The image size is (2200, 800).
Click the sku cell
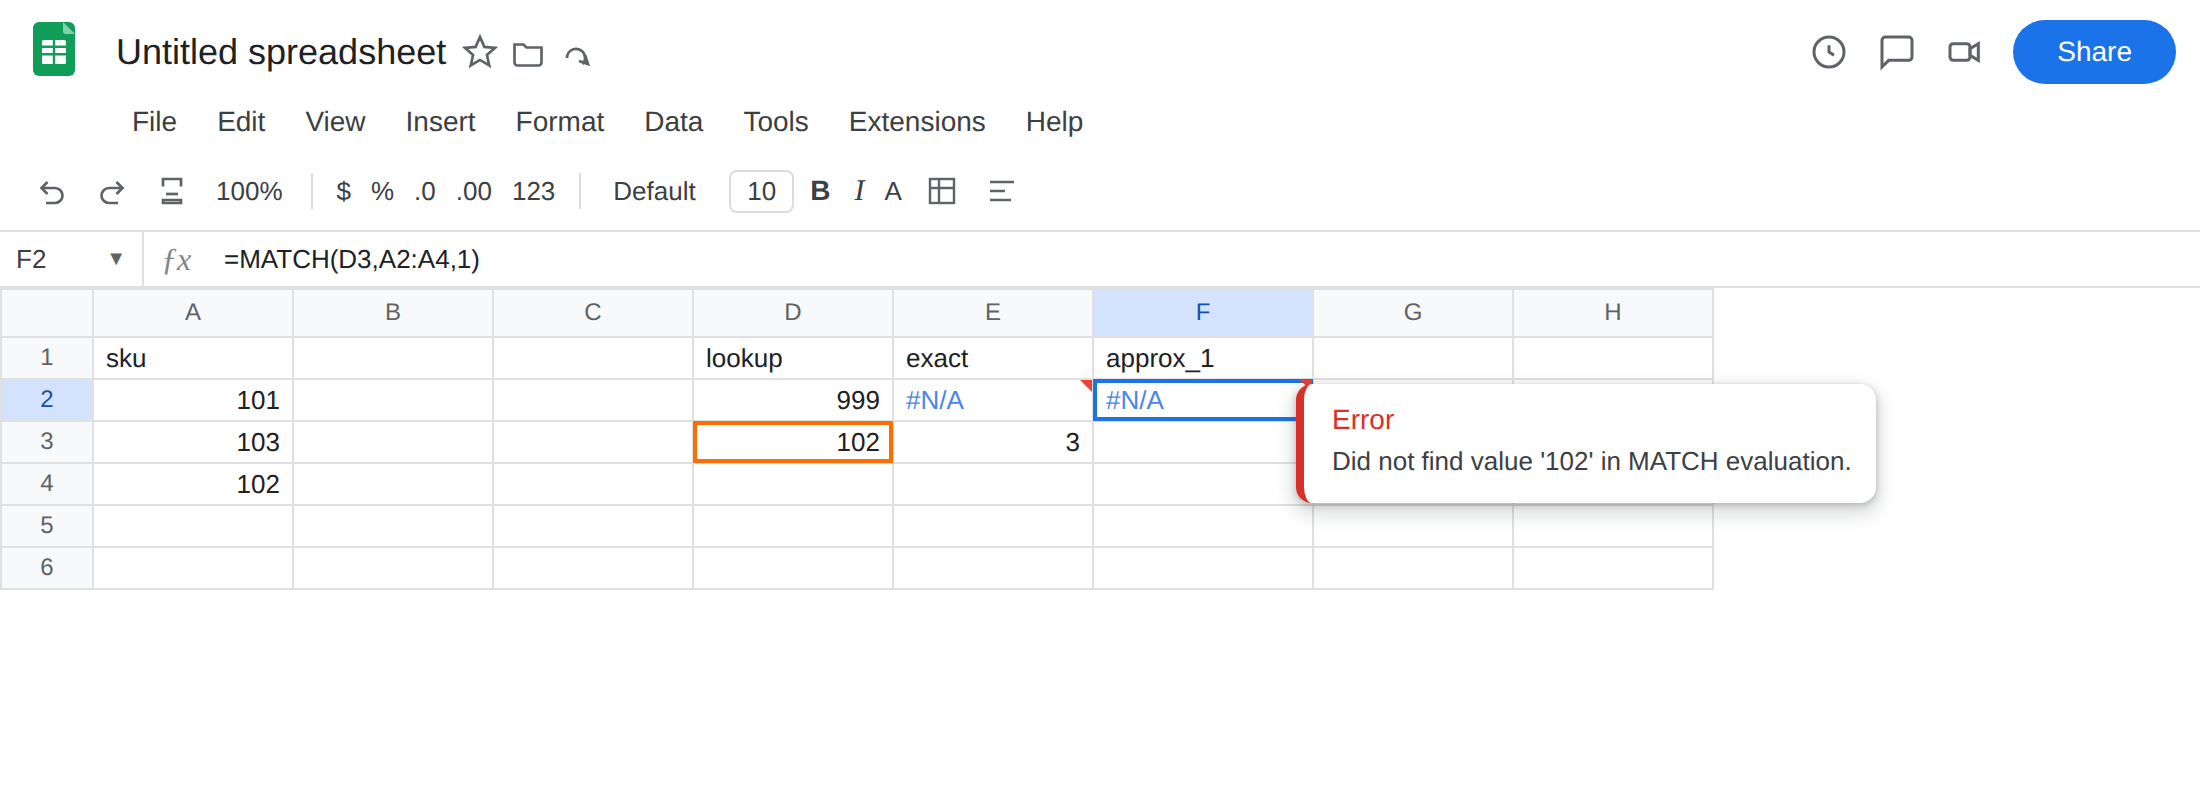193,358
